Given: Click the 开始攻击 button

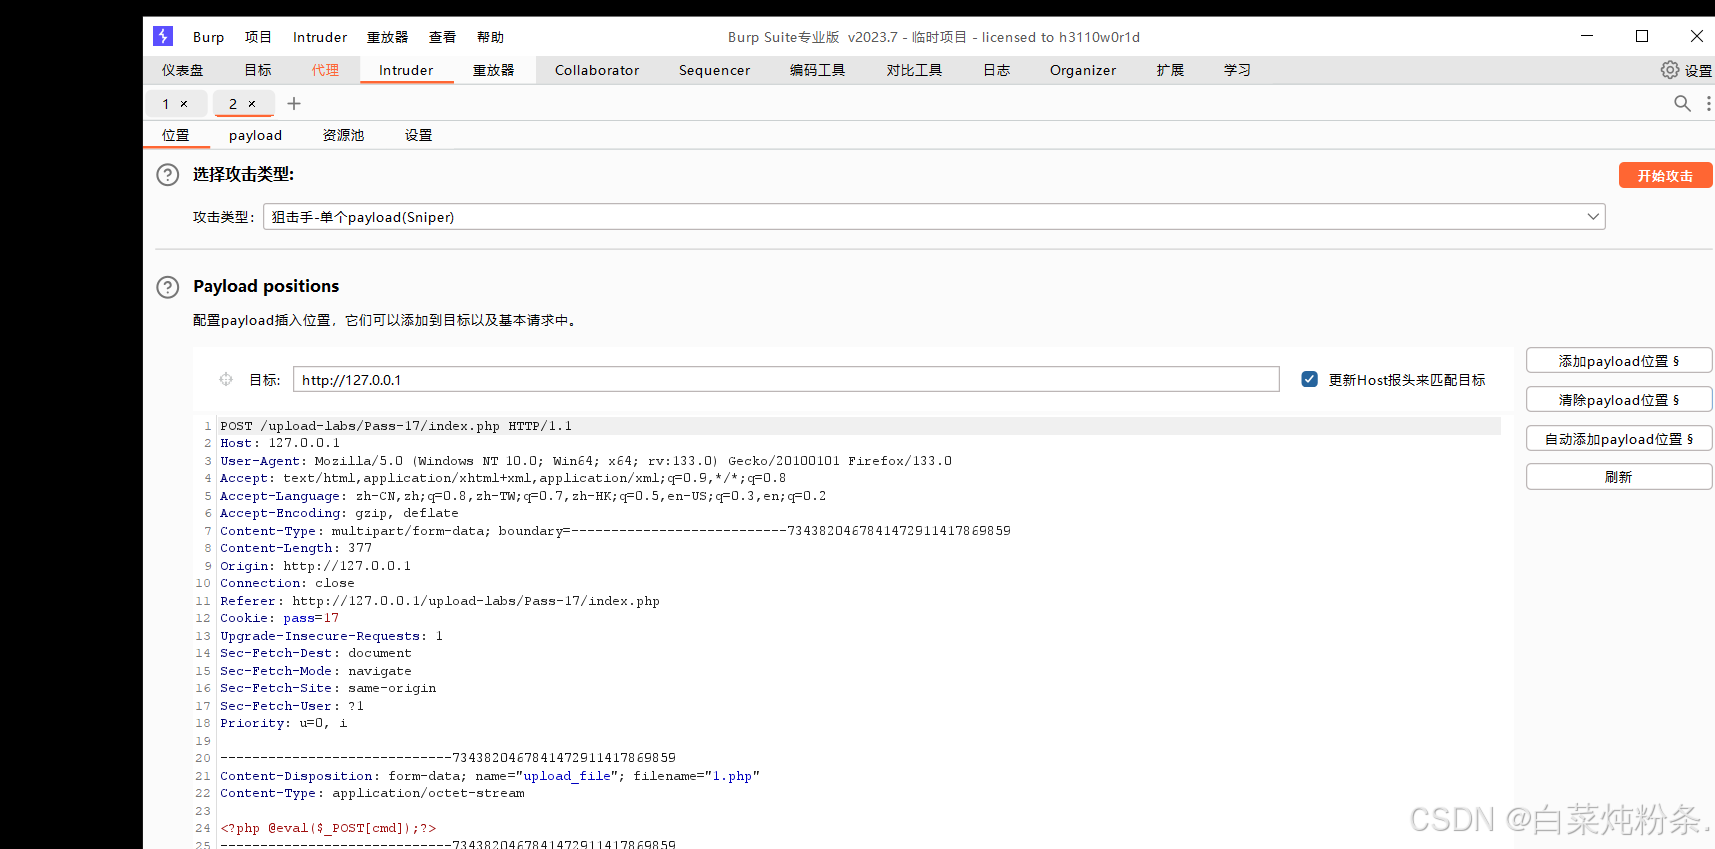Looking at the screenshot, I should tap(1665, 175).
